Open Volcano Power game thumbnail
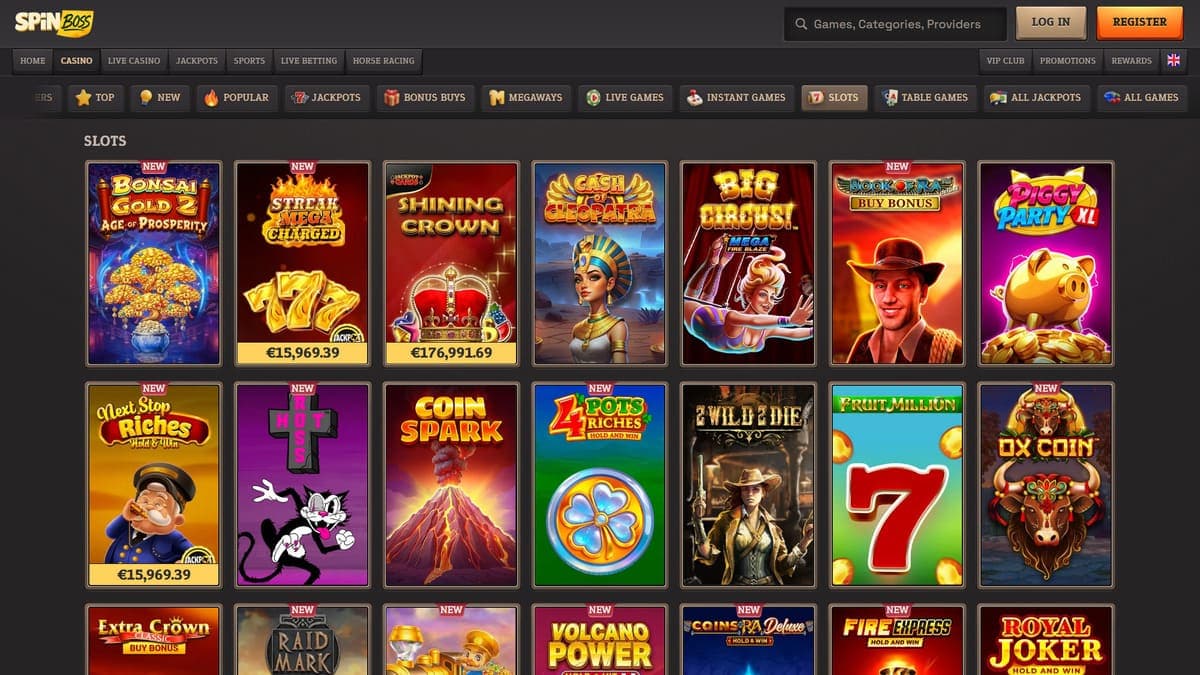Image resolution: width=1200 pixels, height=675 pixels. pyautogui.click(x=600, y=640)
